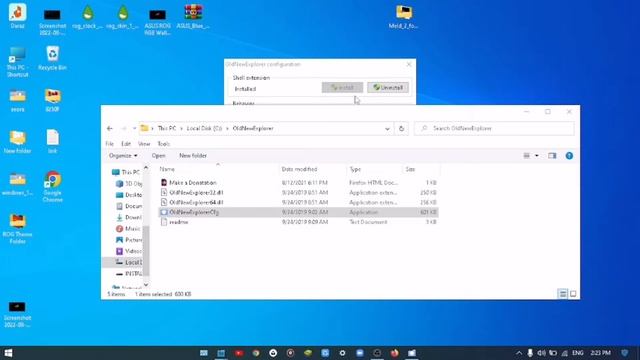Image resolution: width=640 pixels, height=360 pixels.
Task: Show hidden system tray icons
Action: click(x=519, y=353)
